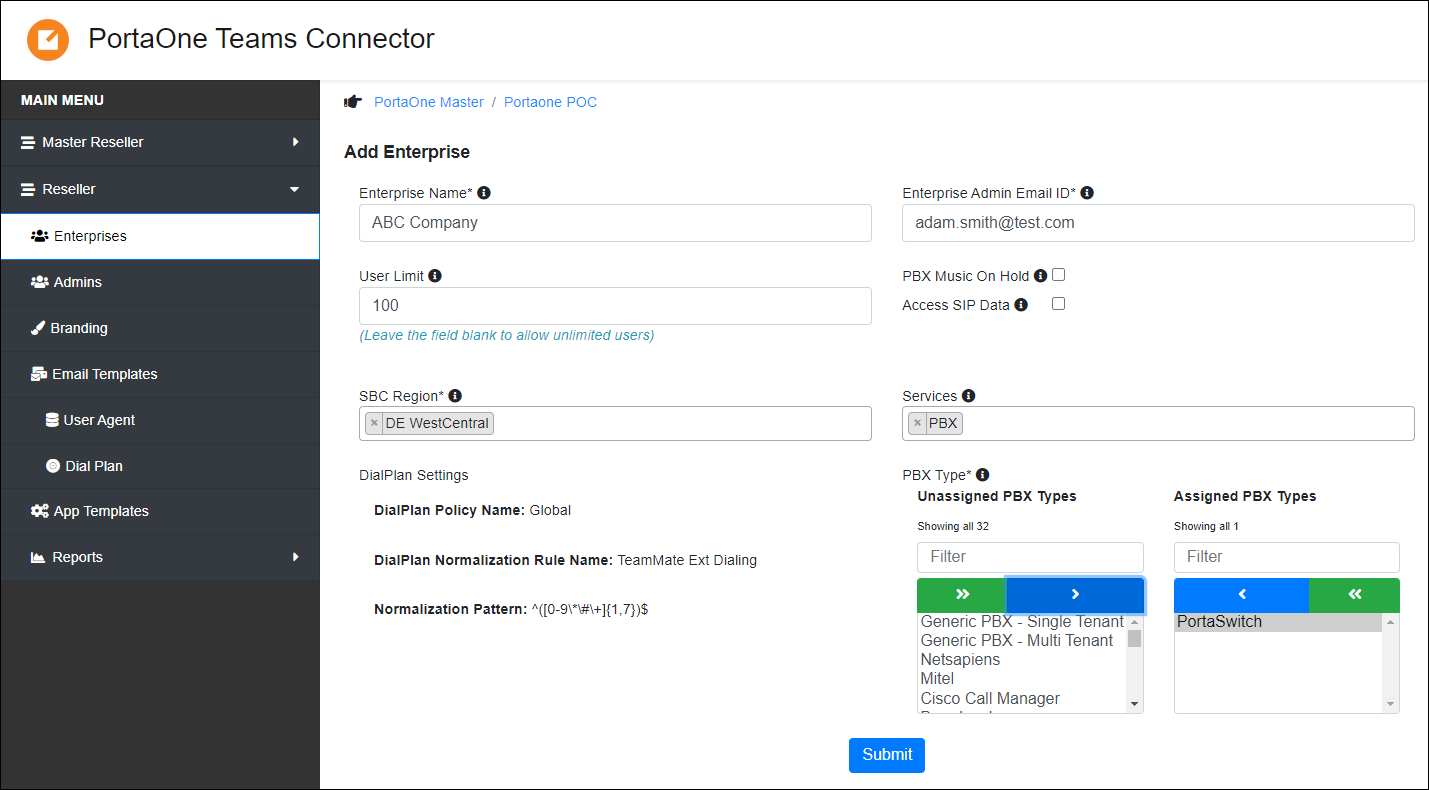Click the Email Templates mail icon
This screenshot has width=1429, height=790.
[x=39, y=374]
